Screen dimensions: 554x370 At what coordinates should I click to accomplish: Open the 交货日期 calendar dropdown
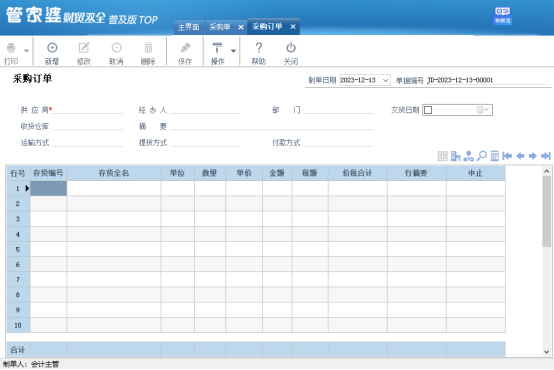point(483,110)
